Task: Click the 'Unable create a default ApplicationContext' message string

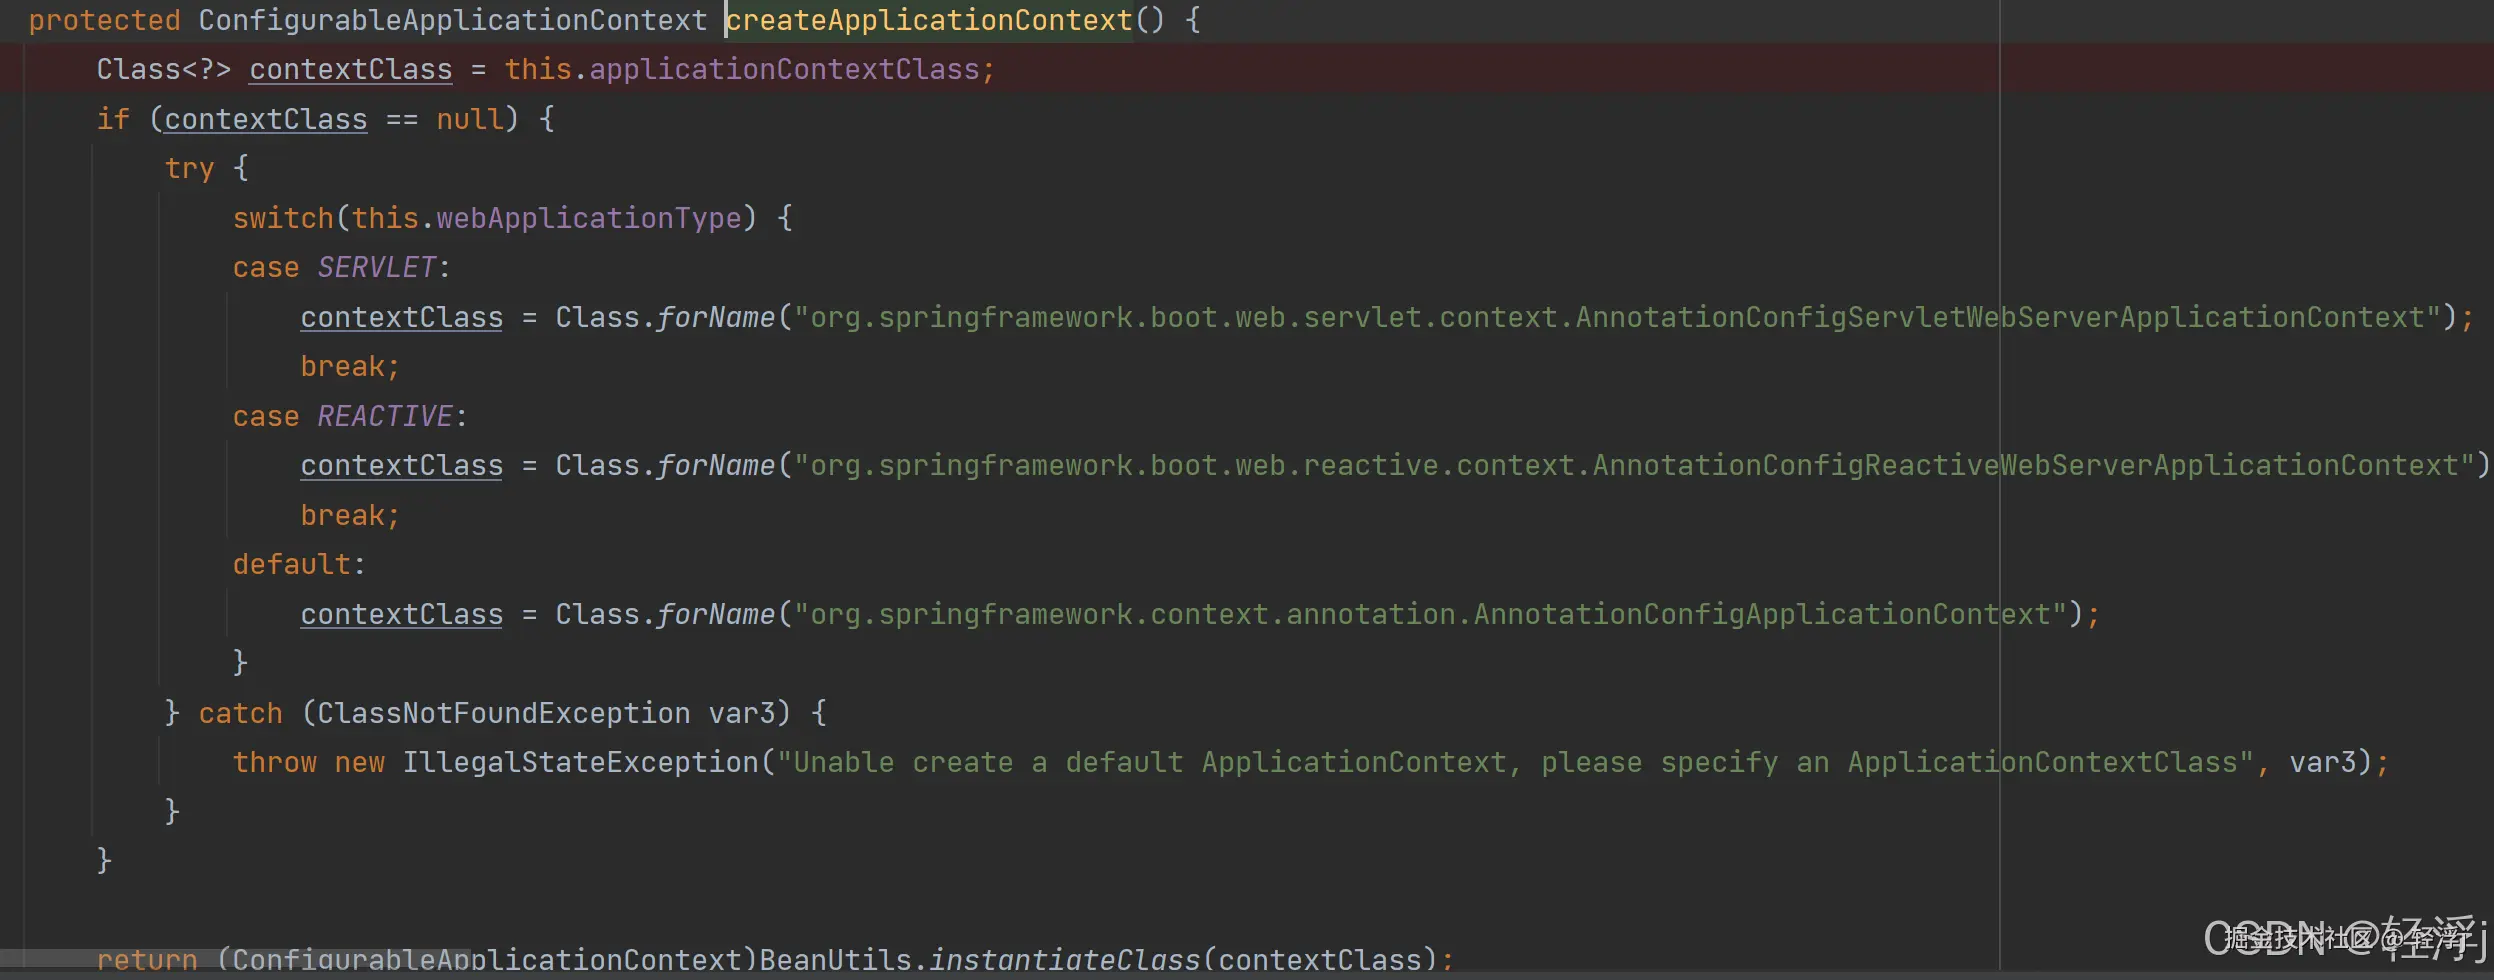Action: click(1517, 762)
